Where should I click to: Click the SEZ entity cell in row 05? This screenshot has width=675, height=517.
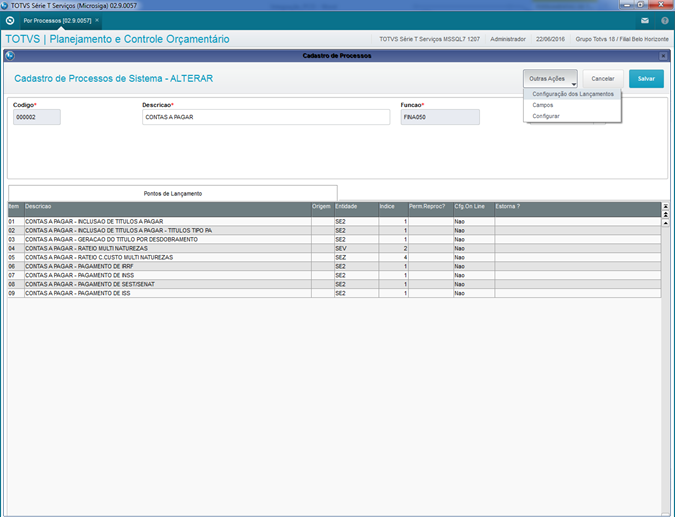pyautogui.click(x=356, y=257)
